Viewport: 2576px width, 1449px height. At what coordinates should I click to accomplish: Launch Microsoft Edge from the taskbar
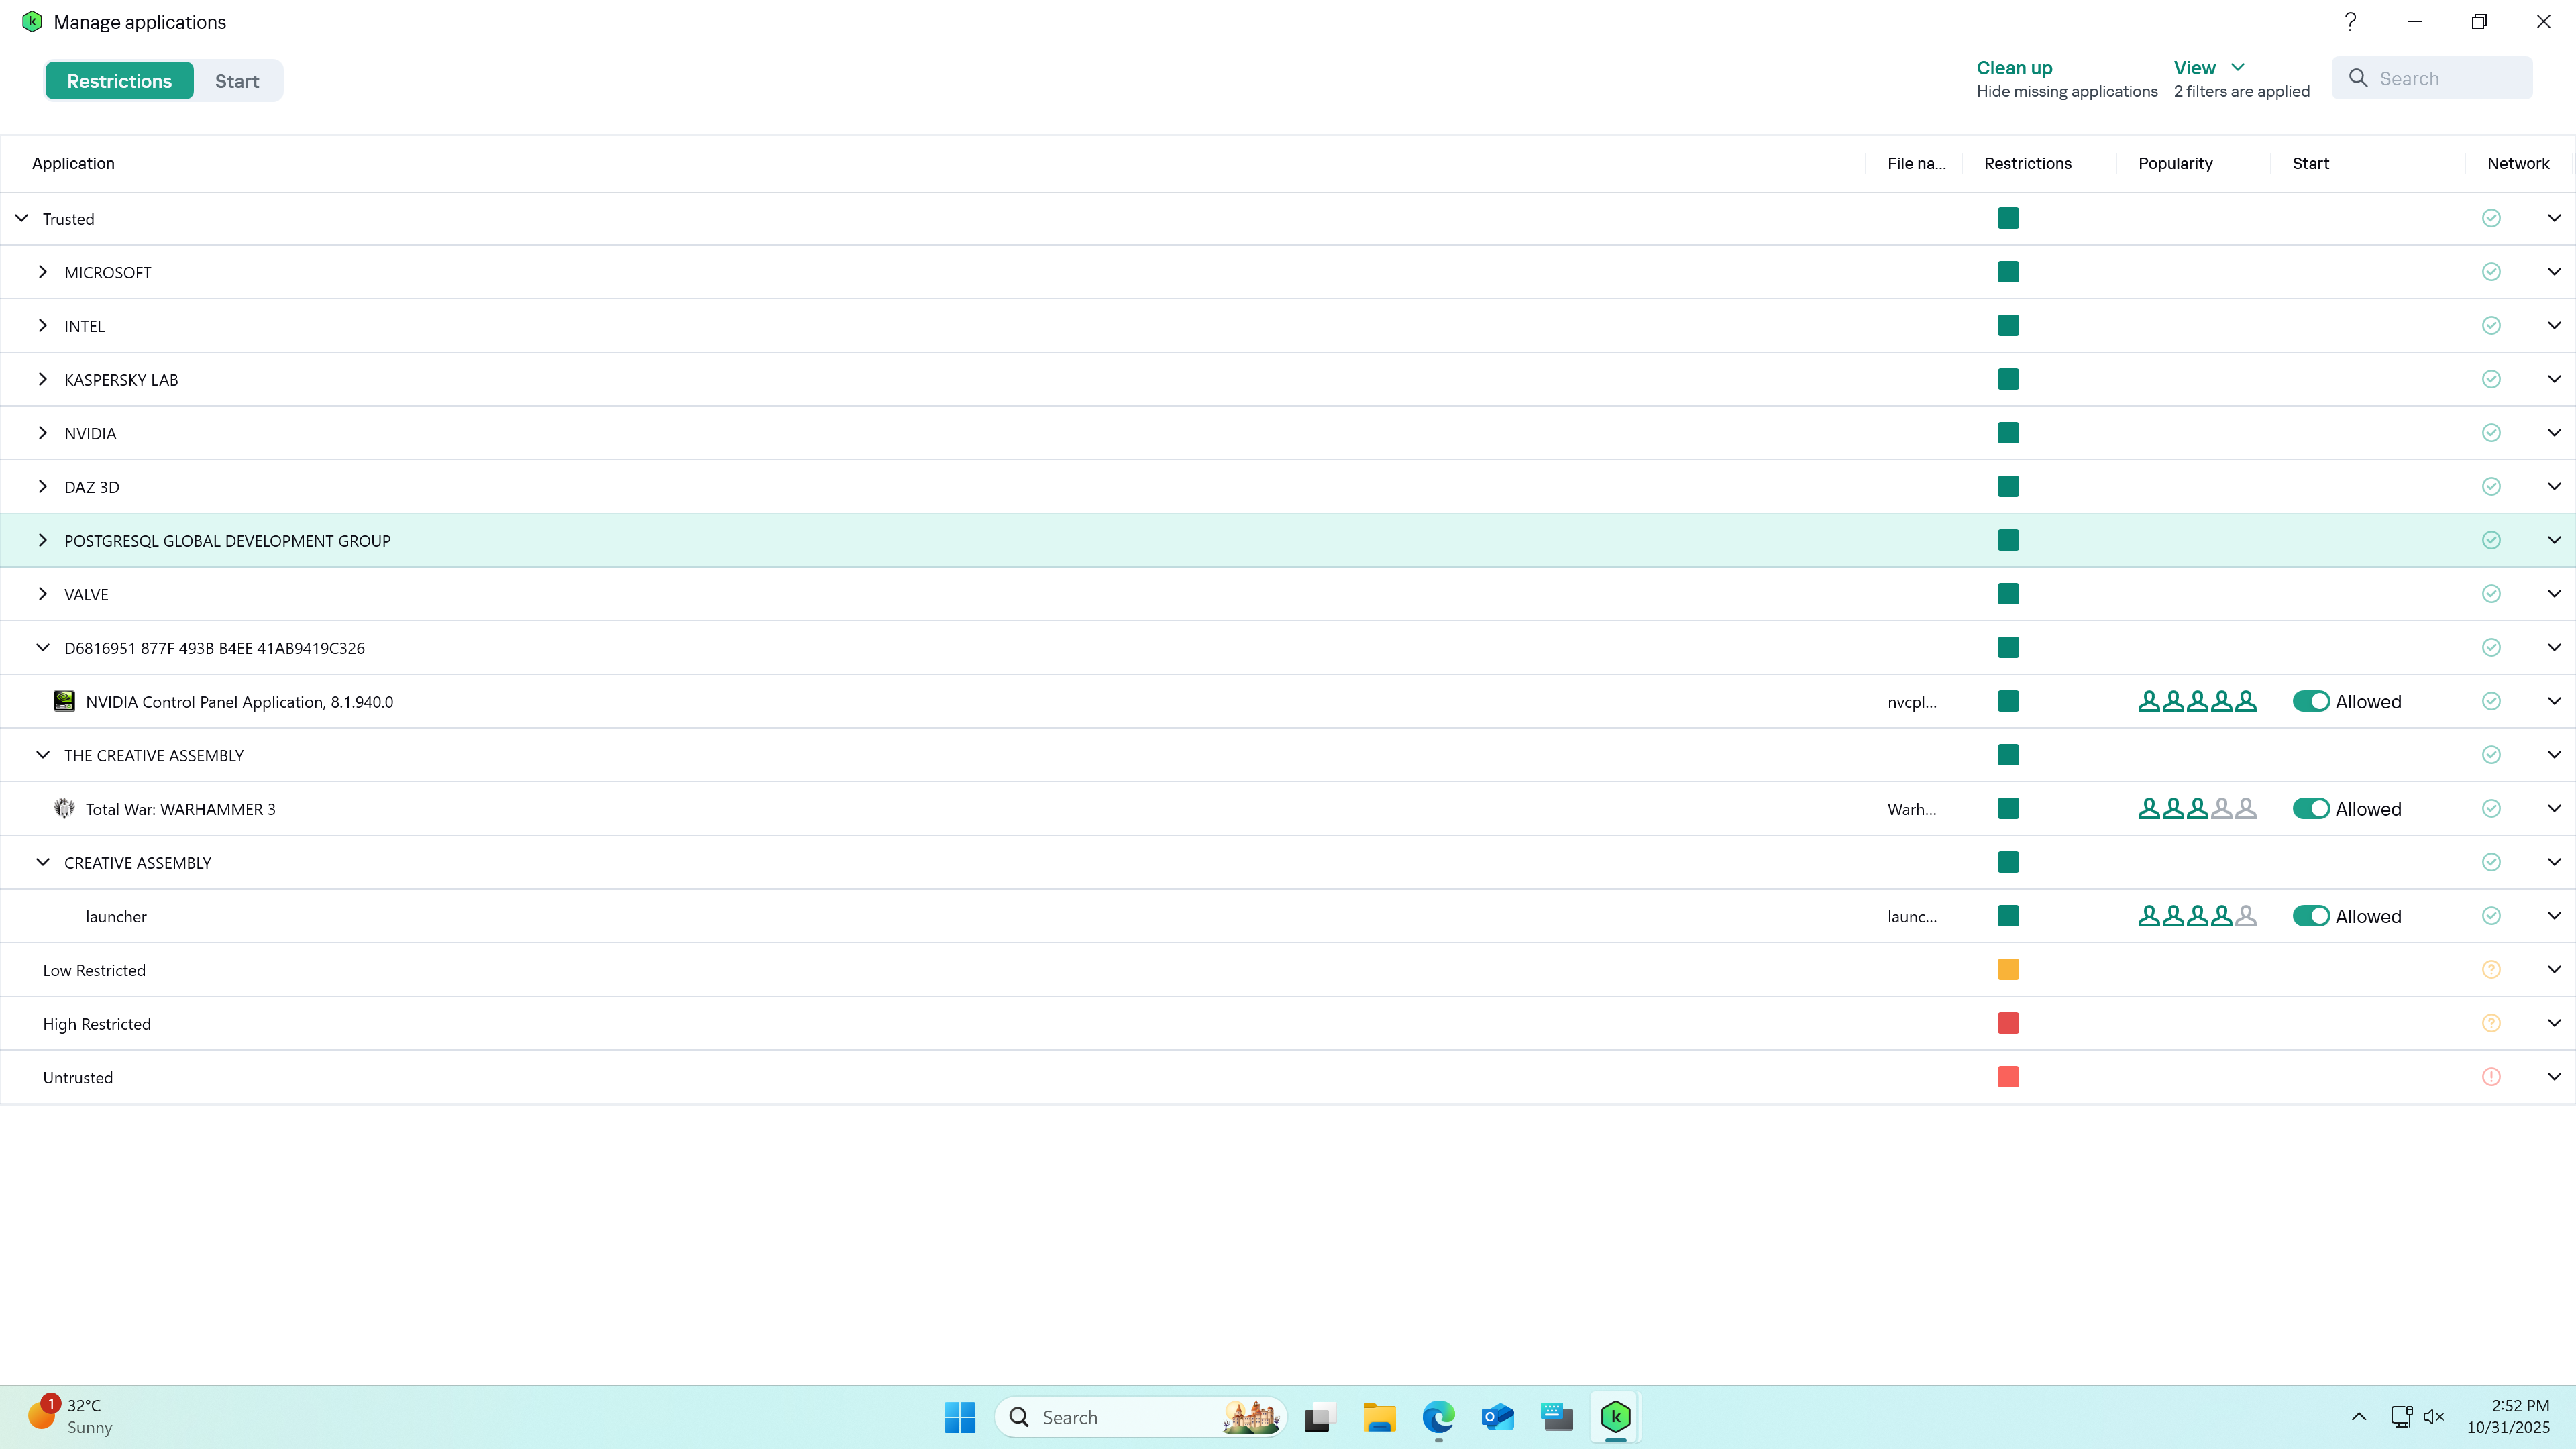click(x=1438, y=1417)
